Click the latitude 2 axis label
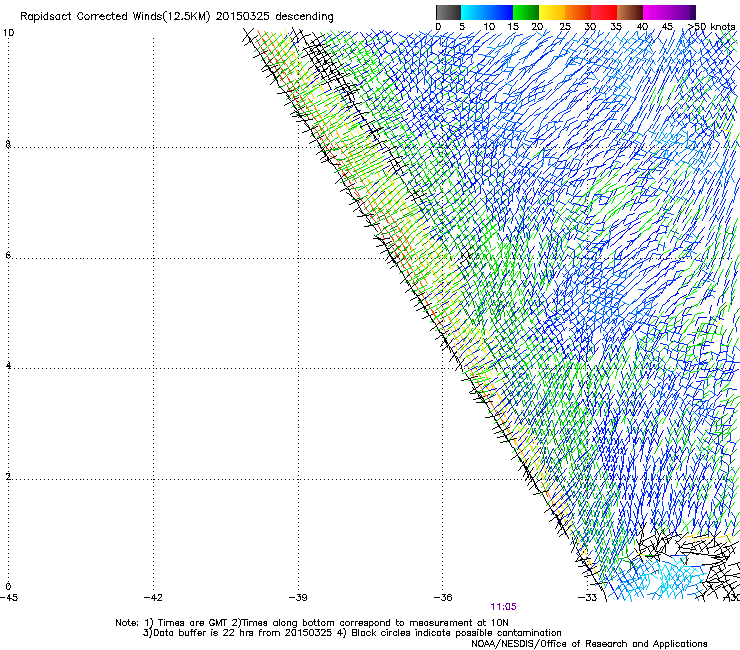The image size is (740, 650). [x=8, y=476]
